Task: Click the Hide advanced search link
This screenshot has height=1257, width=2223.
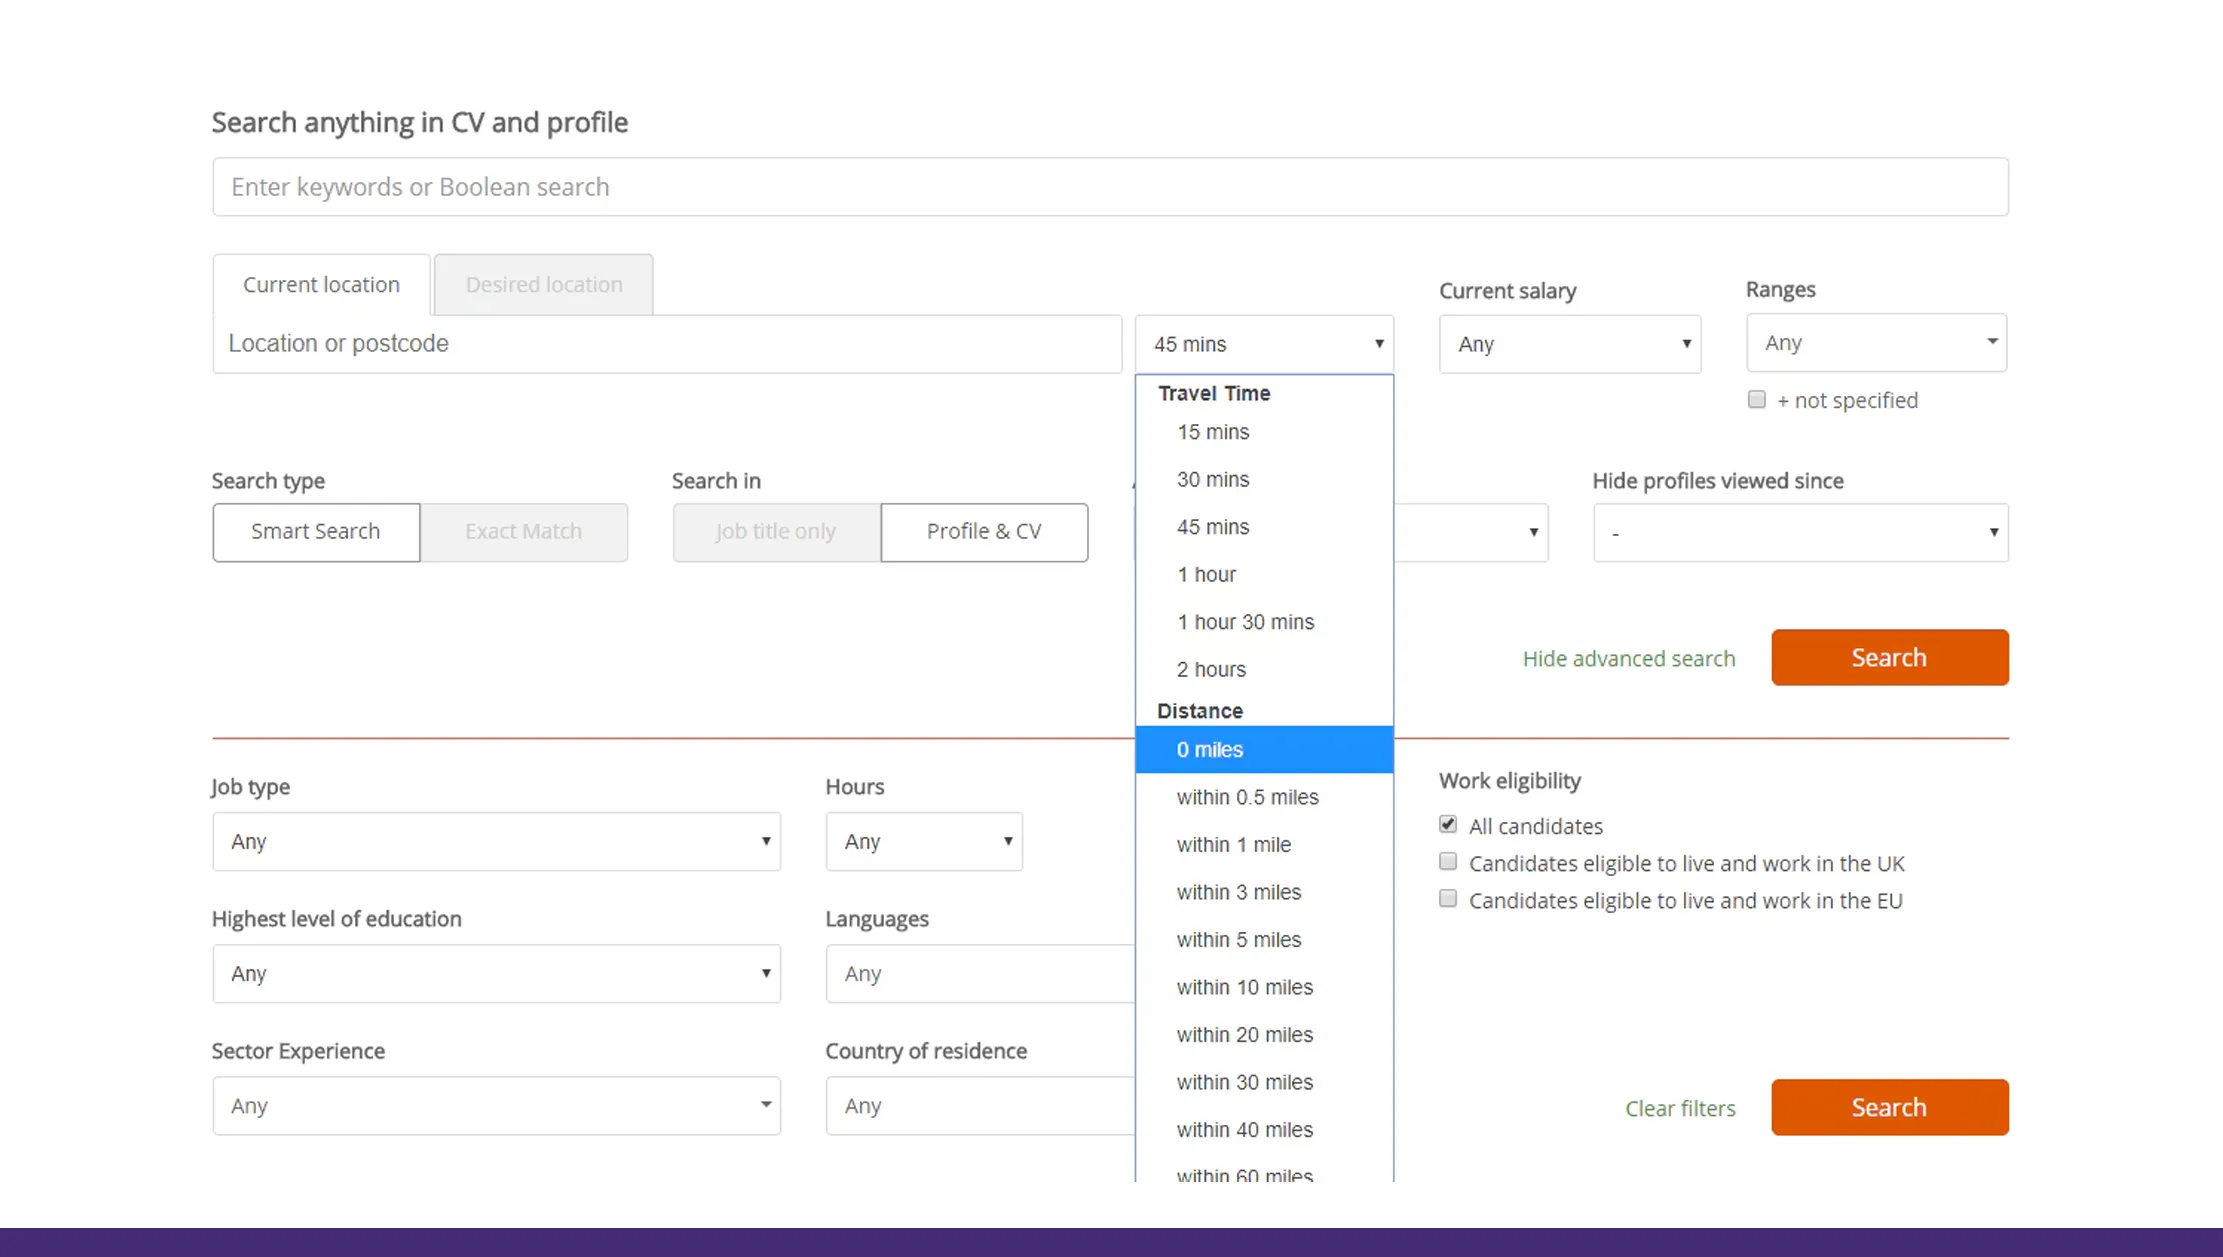Action: (x=1628, y=659)
